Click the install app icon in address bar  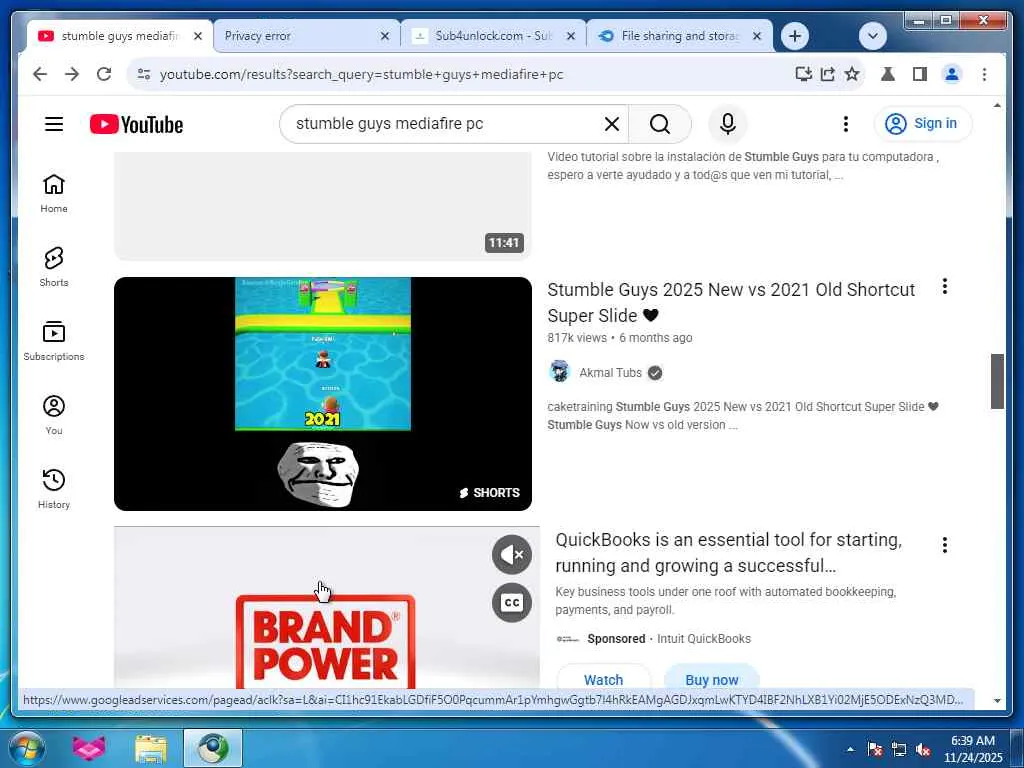(x=803, y=74)
